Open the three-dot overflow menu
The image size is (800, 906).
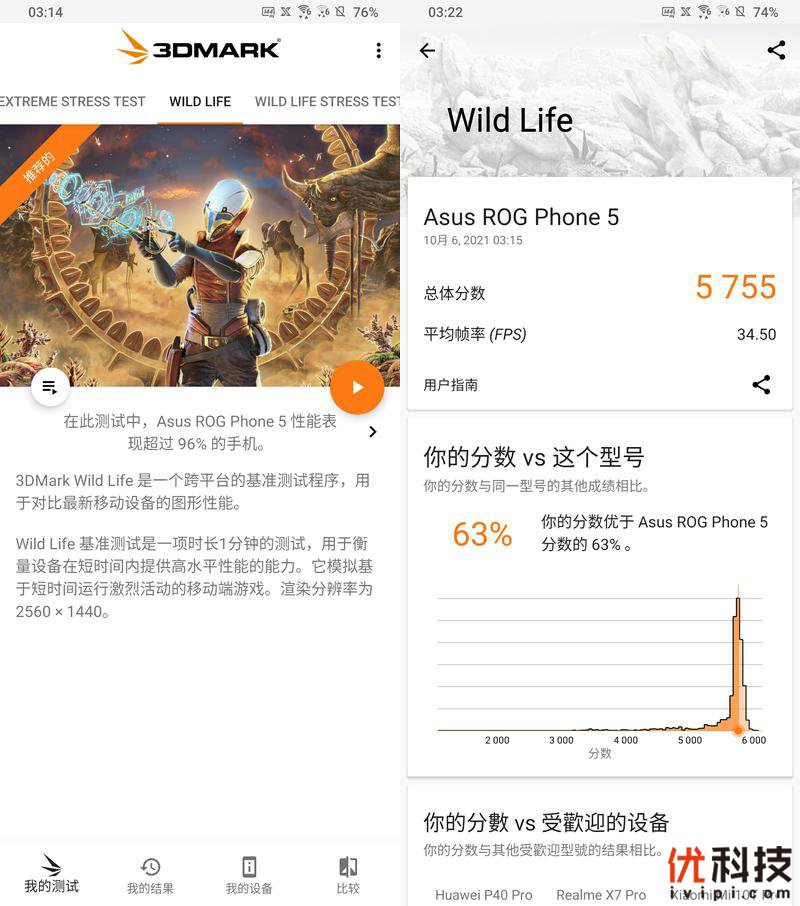click(x=378, y=50)
